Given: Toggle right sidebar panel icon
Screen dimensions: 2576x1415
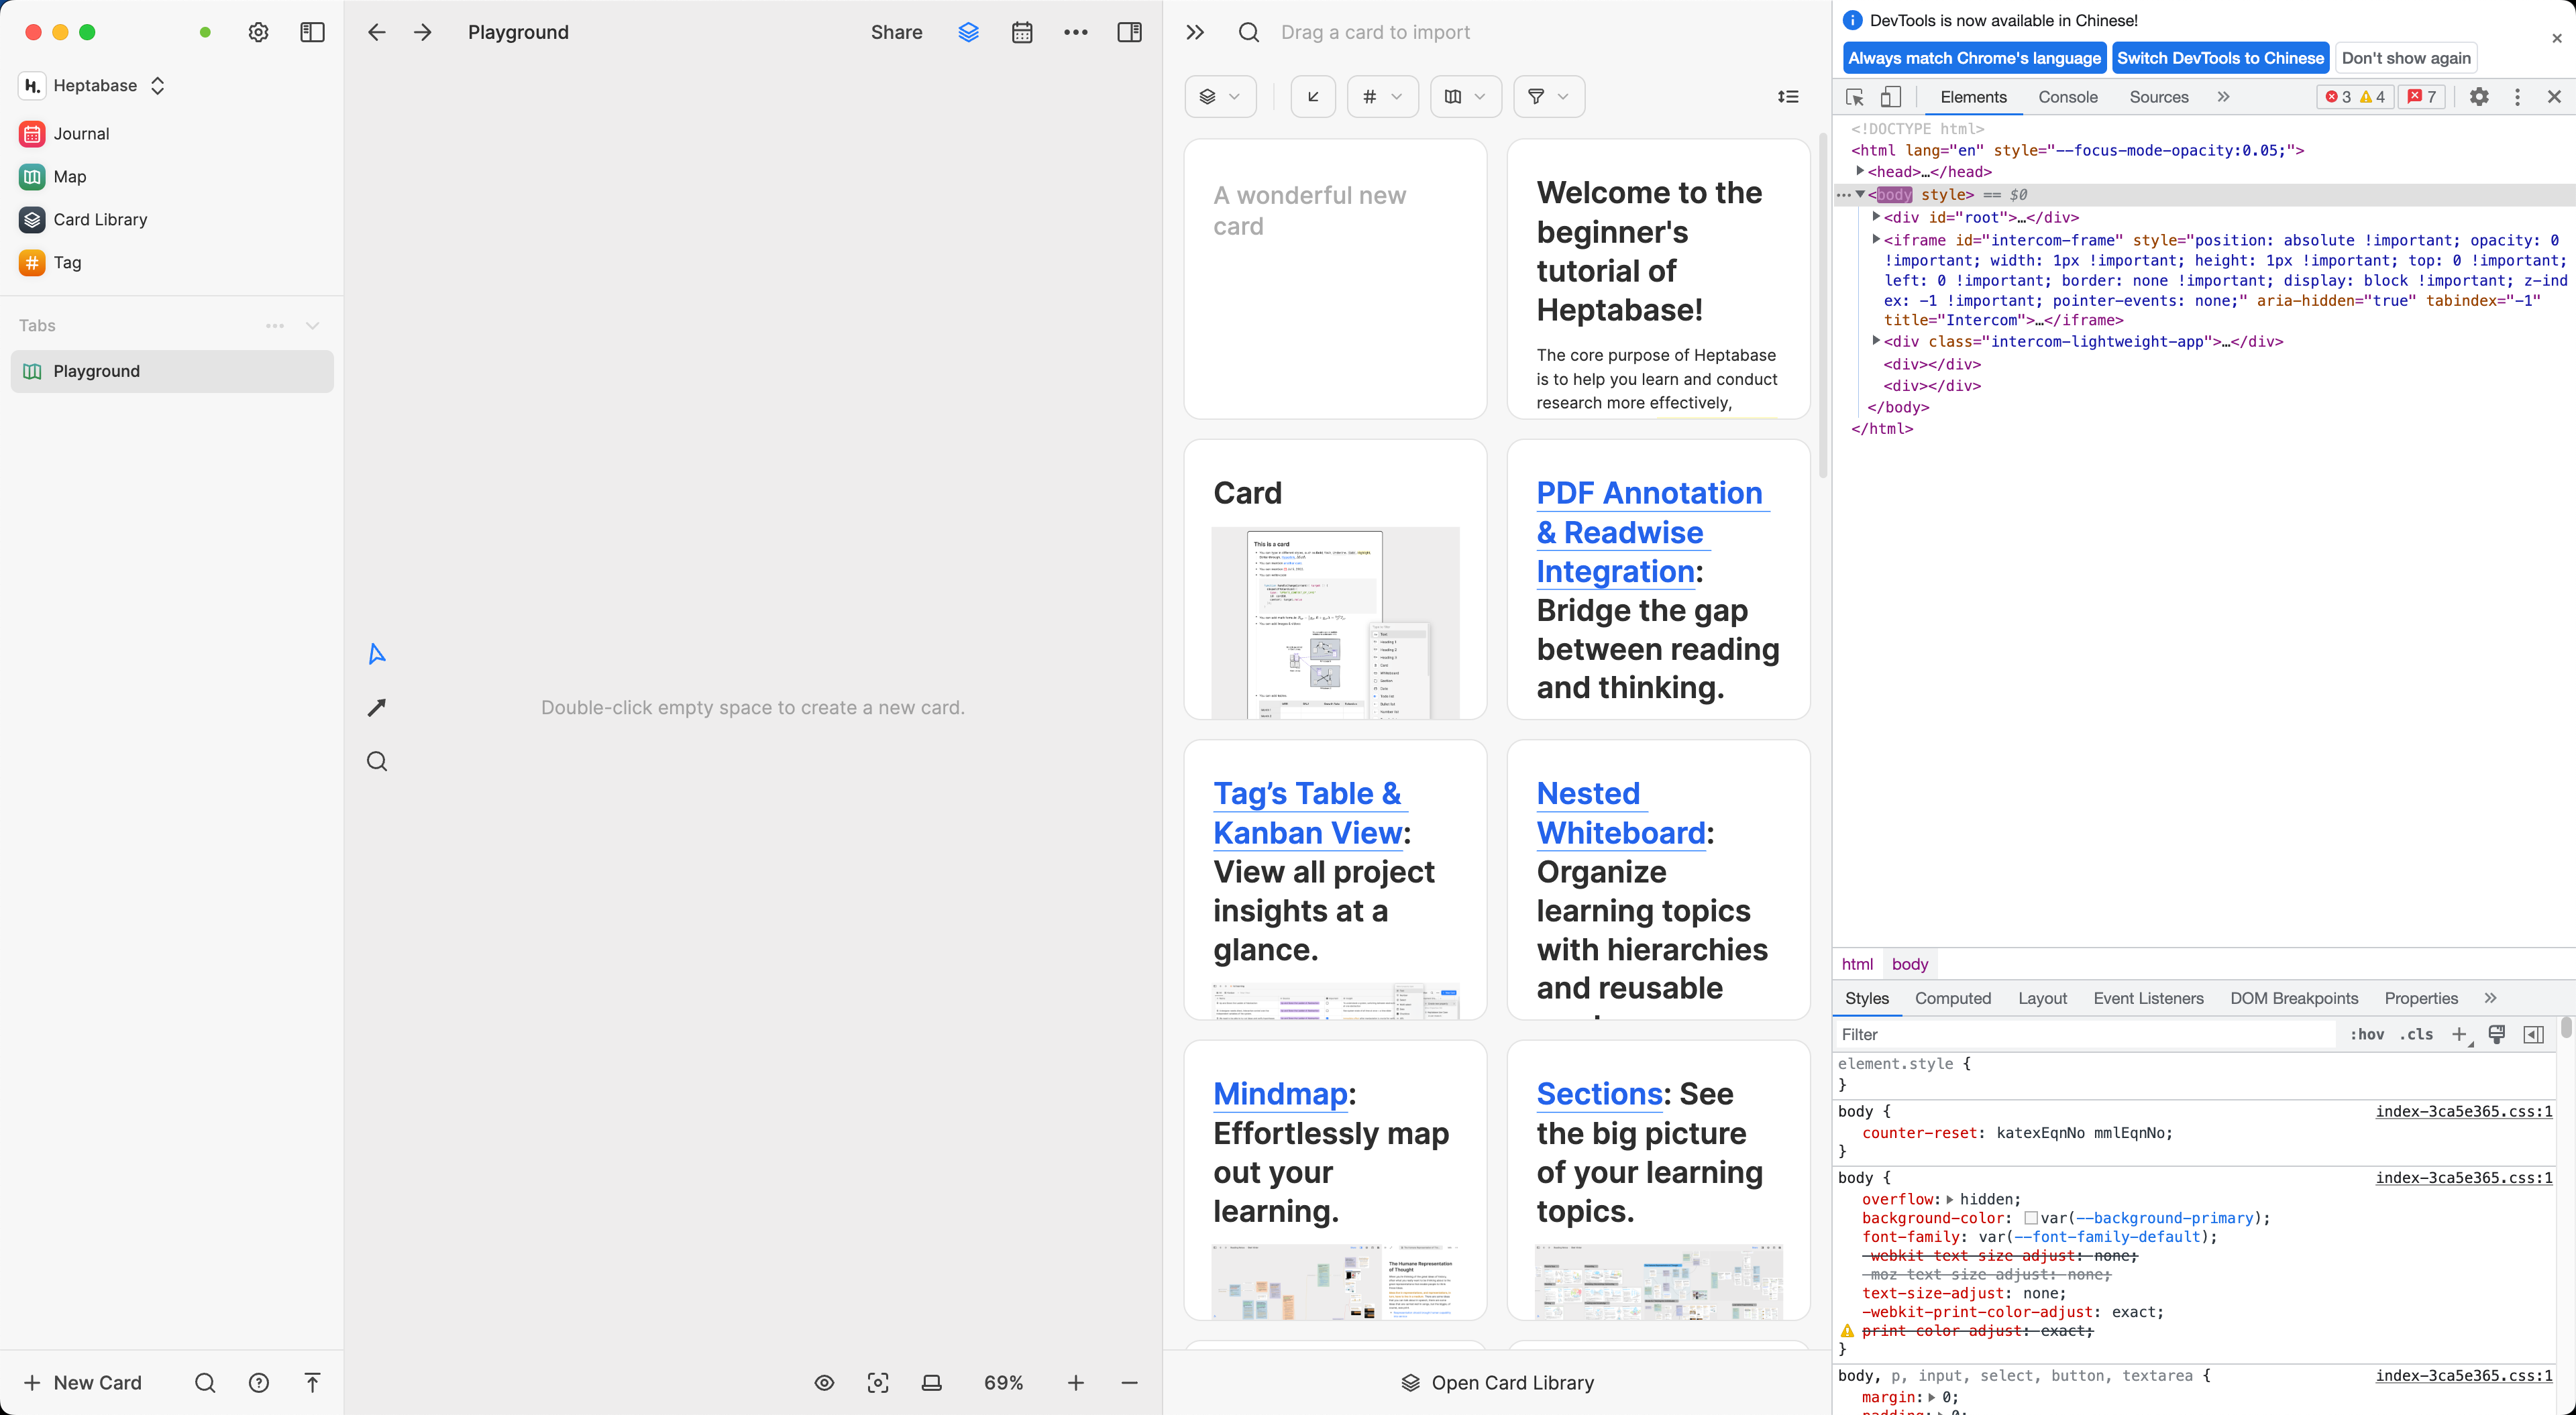Looking at the screenshot, I should pyautogui.click(x=1129, y=32).
